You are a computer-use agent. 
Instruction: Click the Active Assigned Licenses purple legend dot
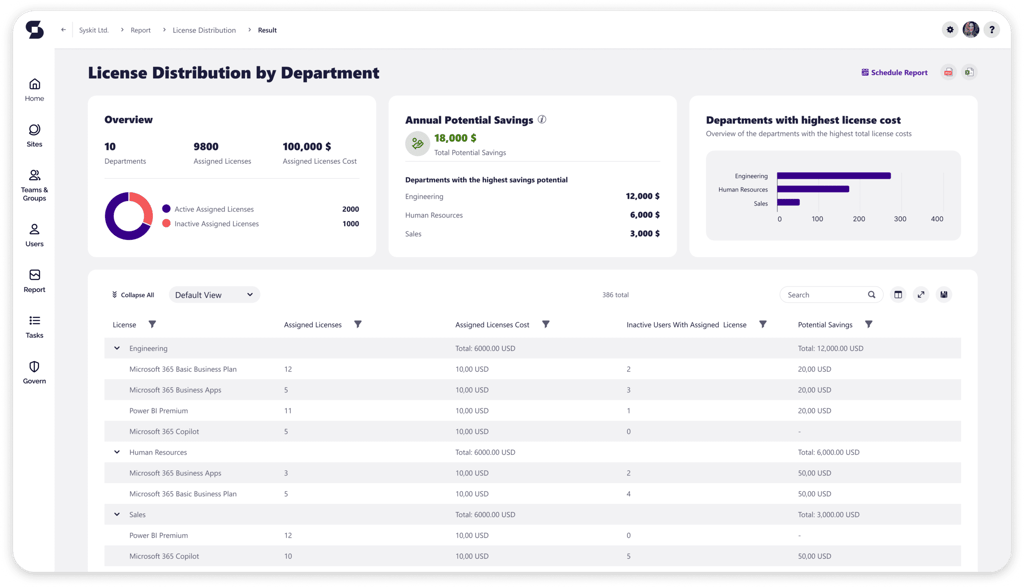(167, 209)
